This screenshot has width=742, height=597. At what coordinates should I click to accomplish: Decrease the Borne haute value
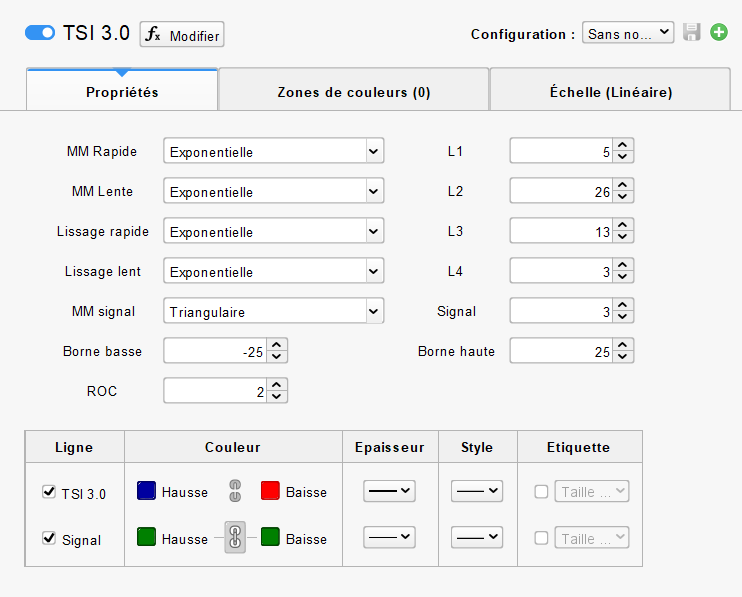(x=624, y=357)
